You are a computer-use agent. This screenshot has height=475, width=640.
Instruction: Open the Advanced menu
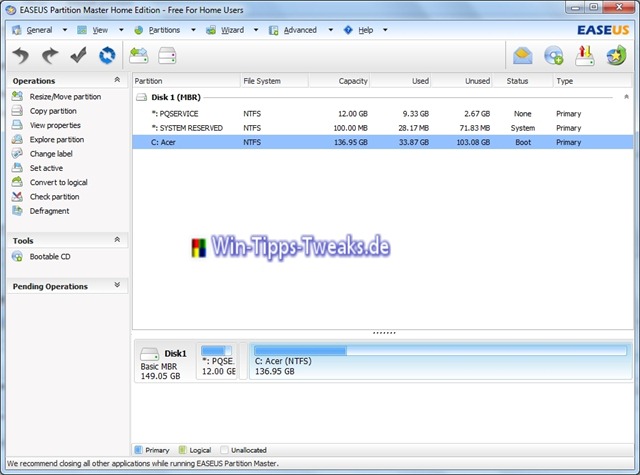300,30
